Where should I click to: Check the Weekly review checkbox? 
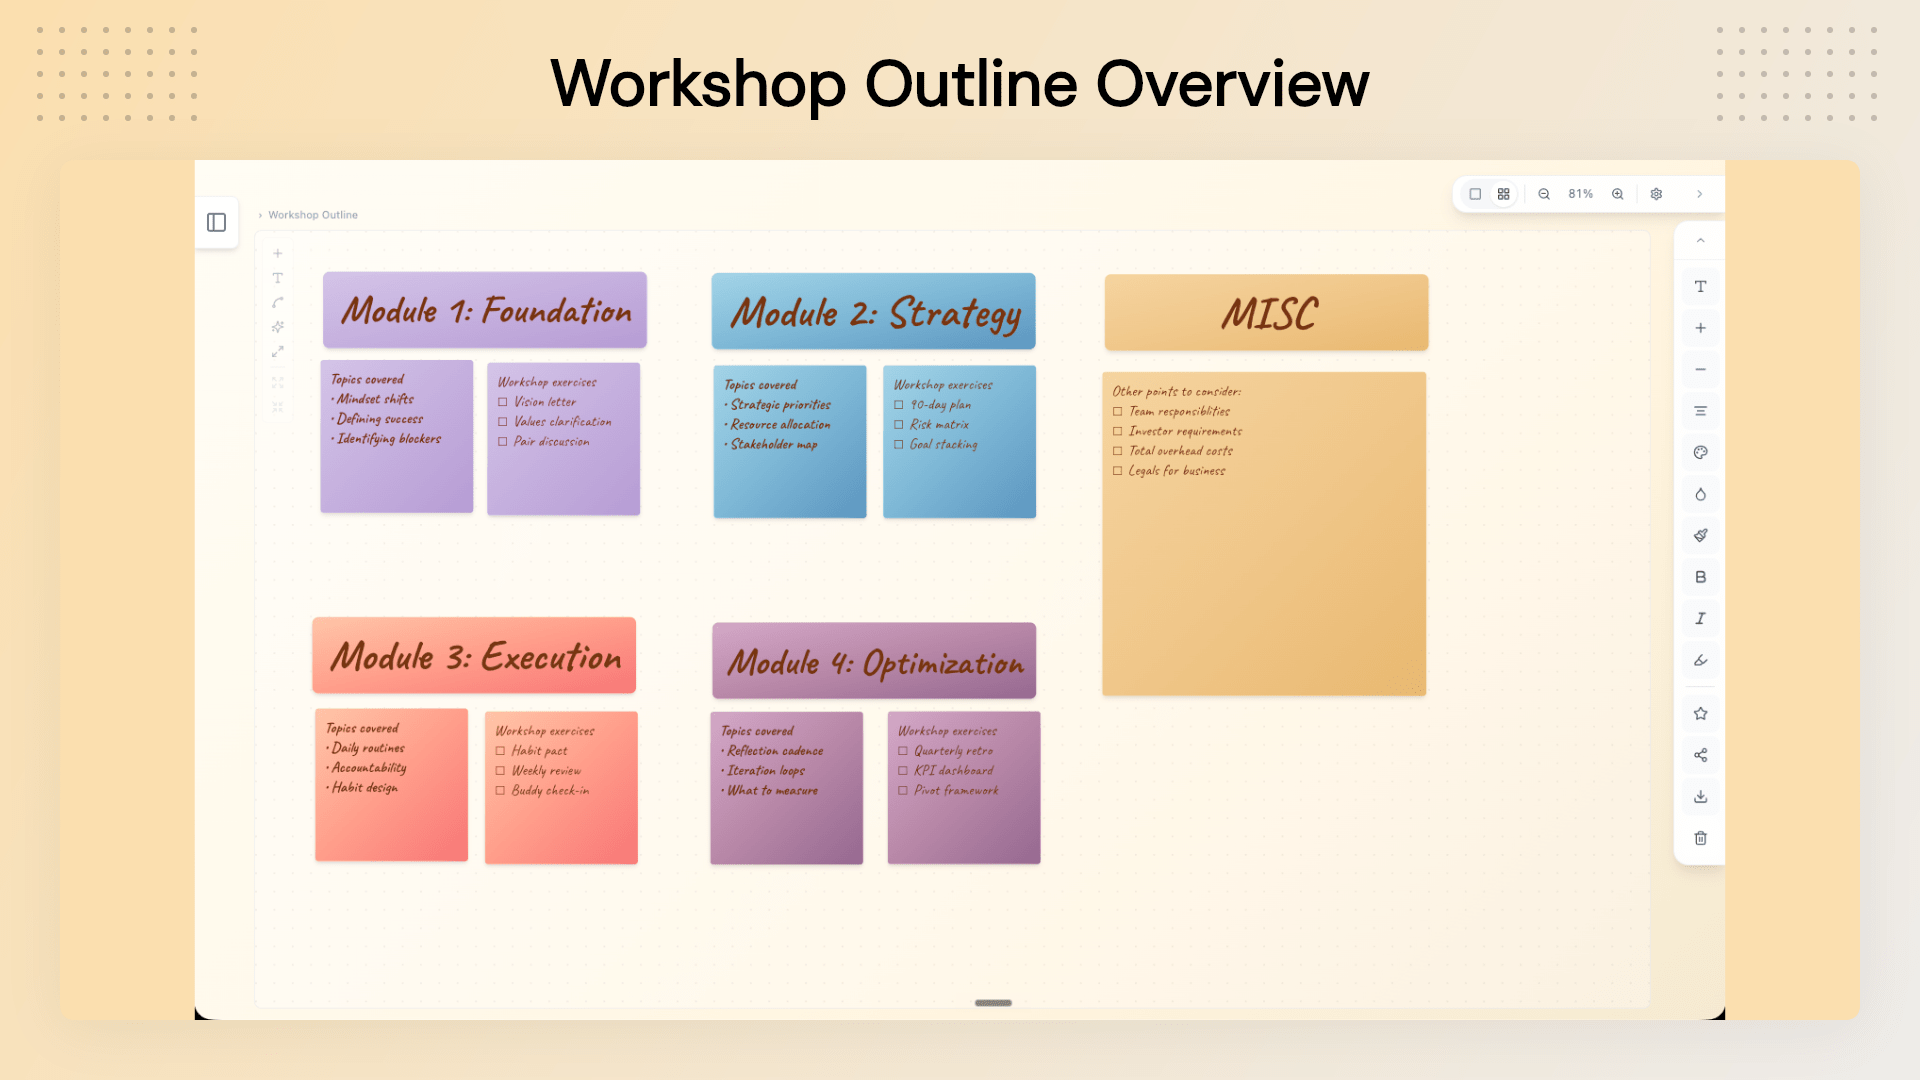501,771
